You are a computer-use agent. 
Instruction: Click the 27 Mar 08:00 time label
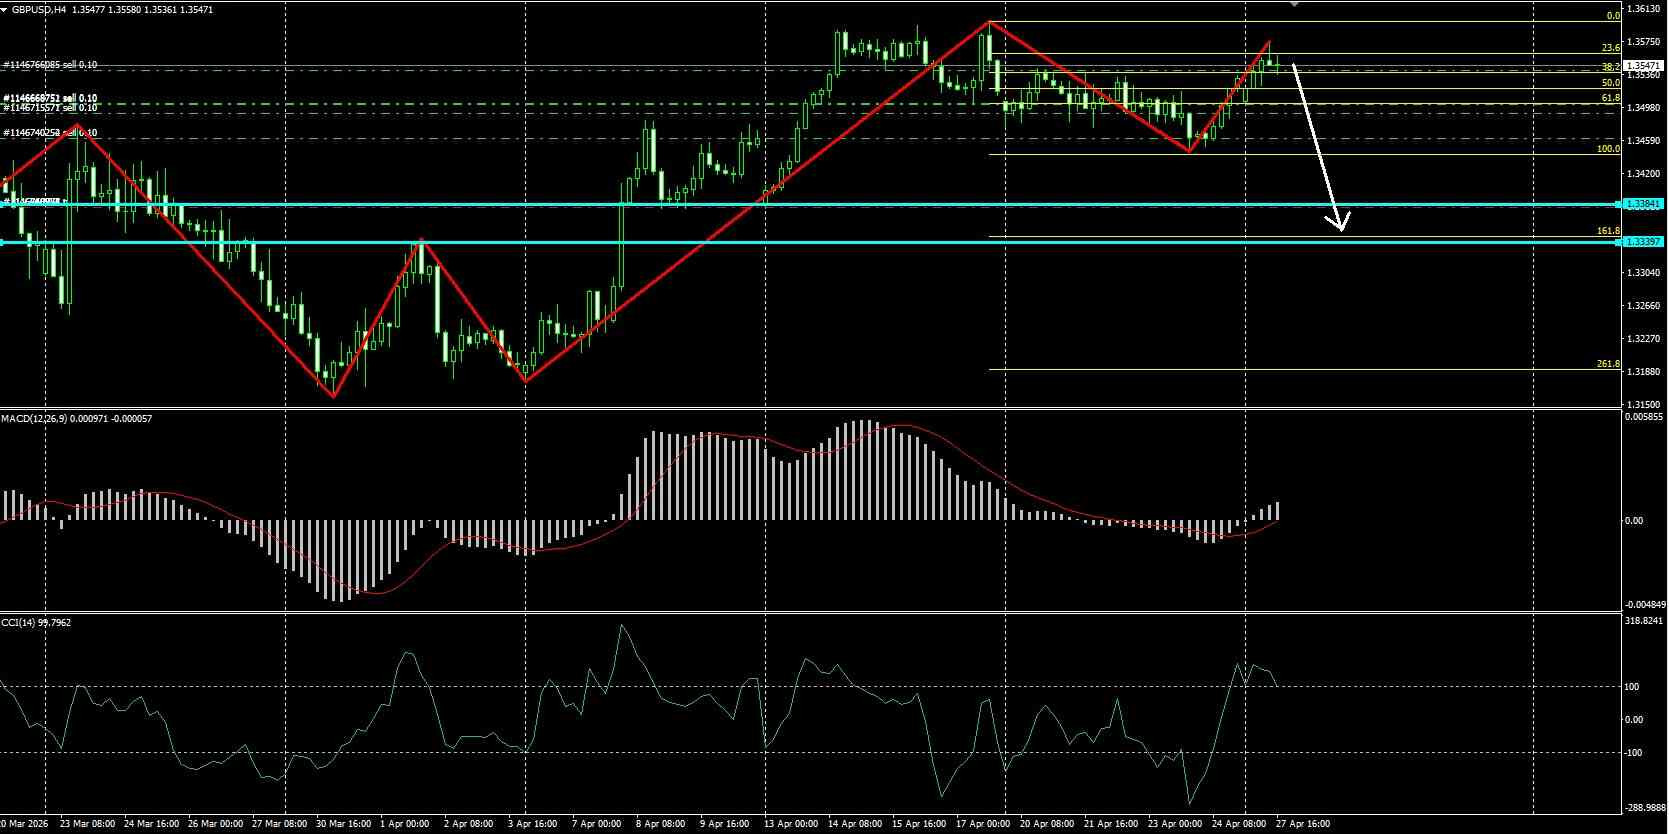[x=279, y=824]
